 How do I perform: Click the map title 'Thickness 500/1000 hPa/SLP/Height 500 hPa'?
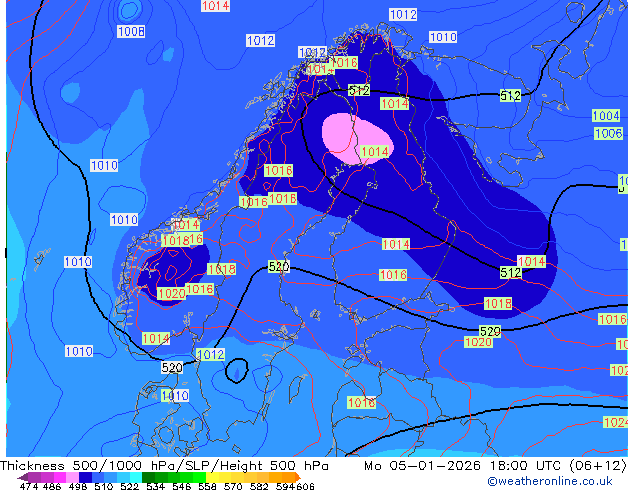point(164,466)
